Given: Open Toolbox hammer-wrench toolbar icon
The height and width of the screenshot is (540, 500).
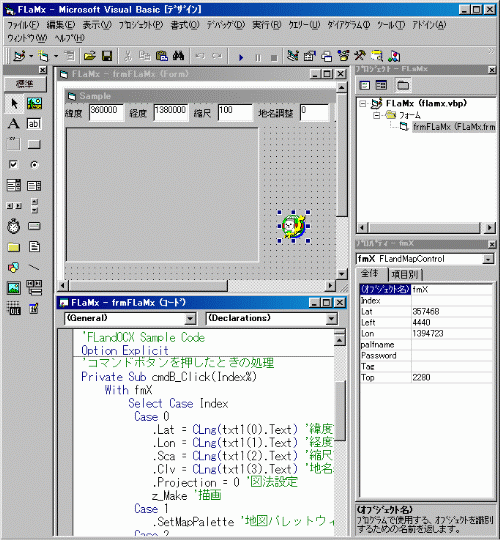Looking at the screenshot, I should point(360,56).
